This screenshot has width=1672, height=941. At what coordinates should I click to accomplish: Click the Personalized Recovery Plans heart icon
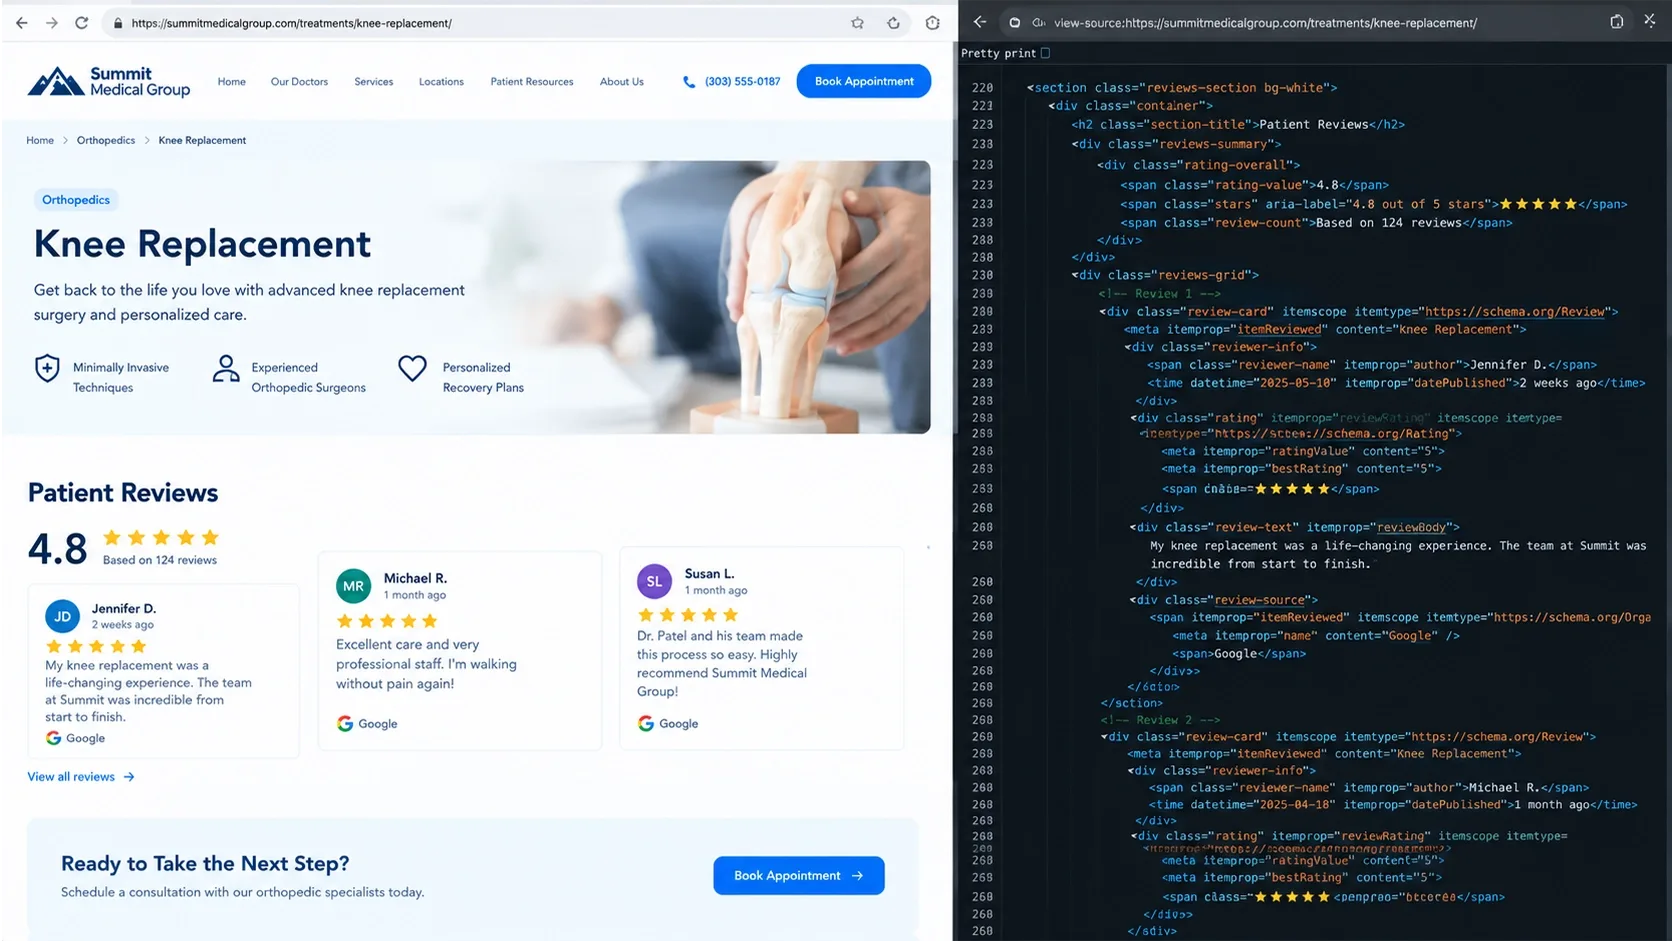point(412,369)
